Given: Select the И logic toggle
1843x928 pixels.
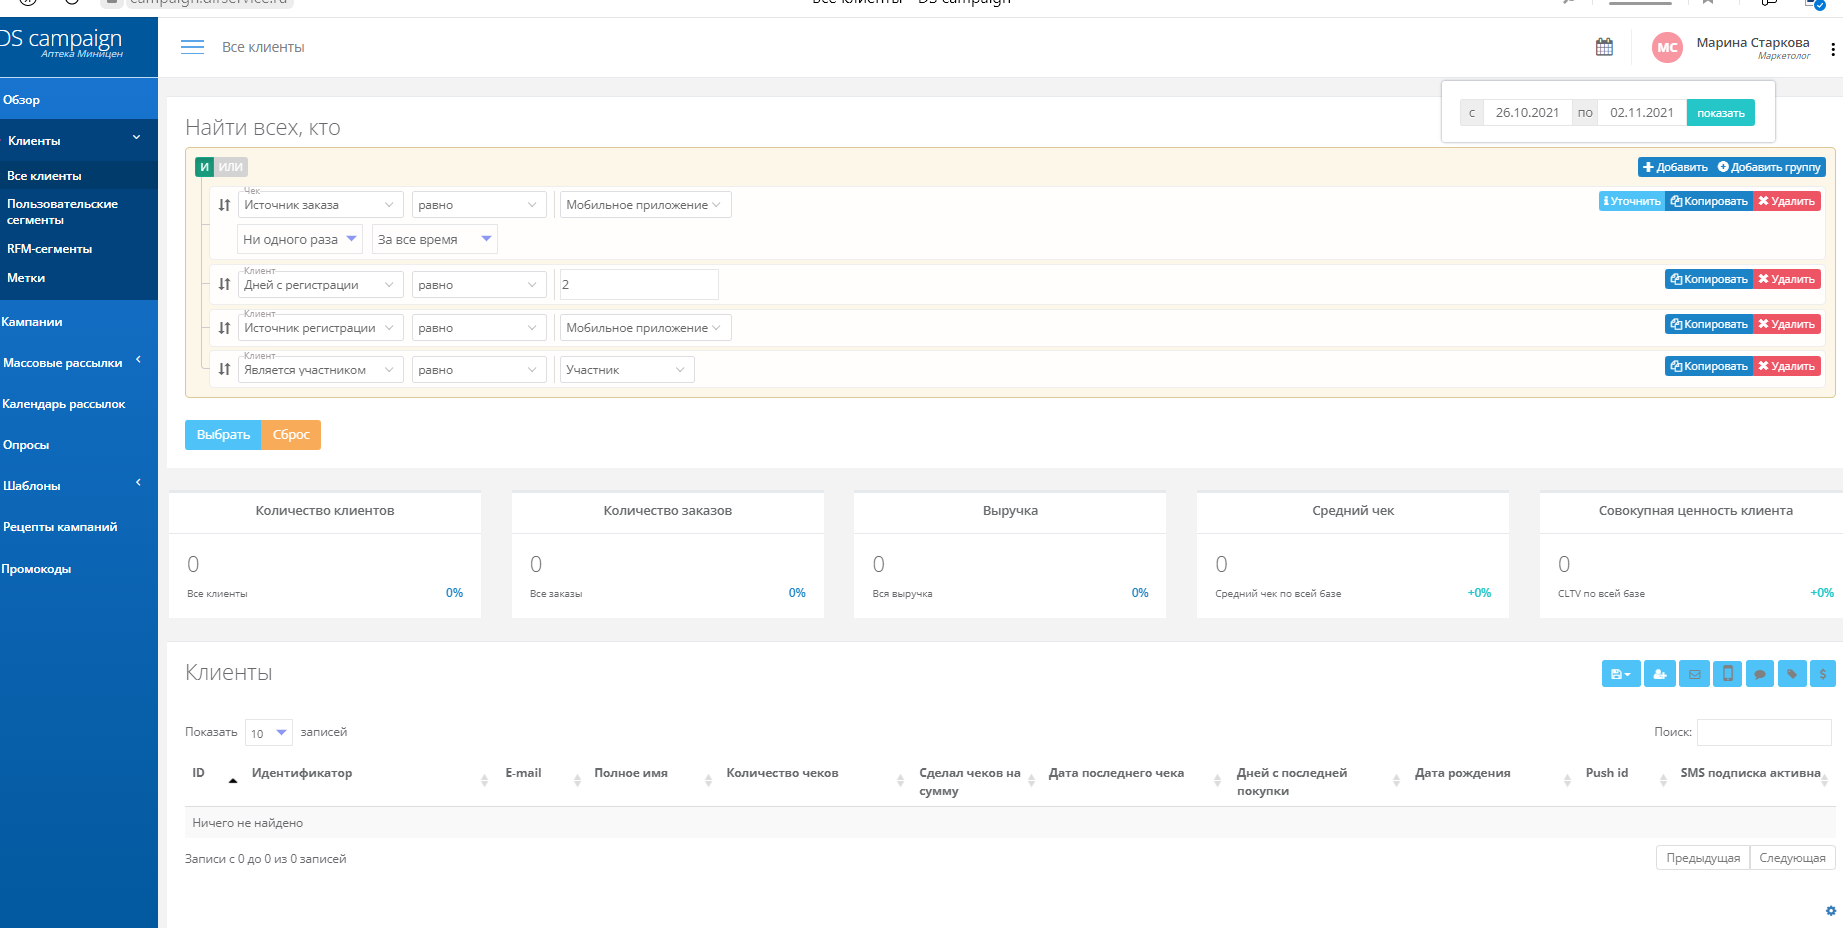Looking at the screenshot, I should pos(204,167).
